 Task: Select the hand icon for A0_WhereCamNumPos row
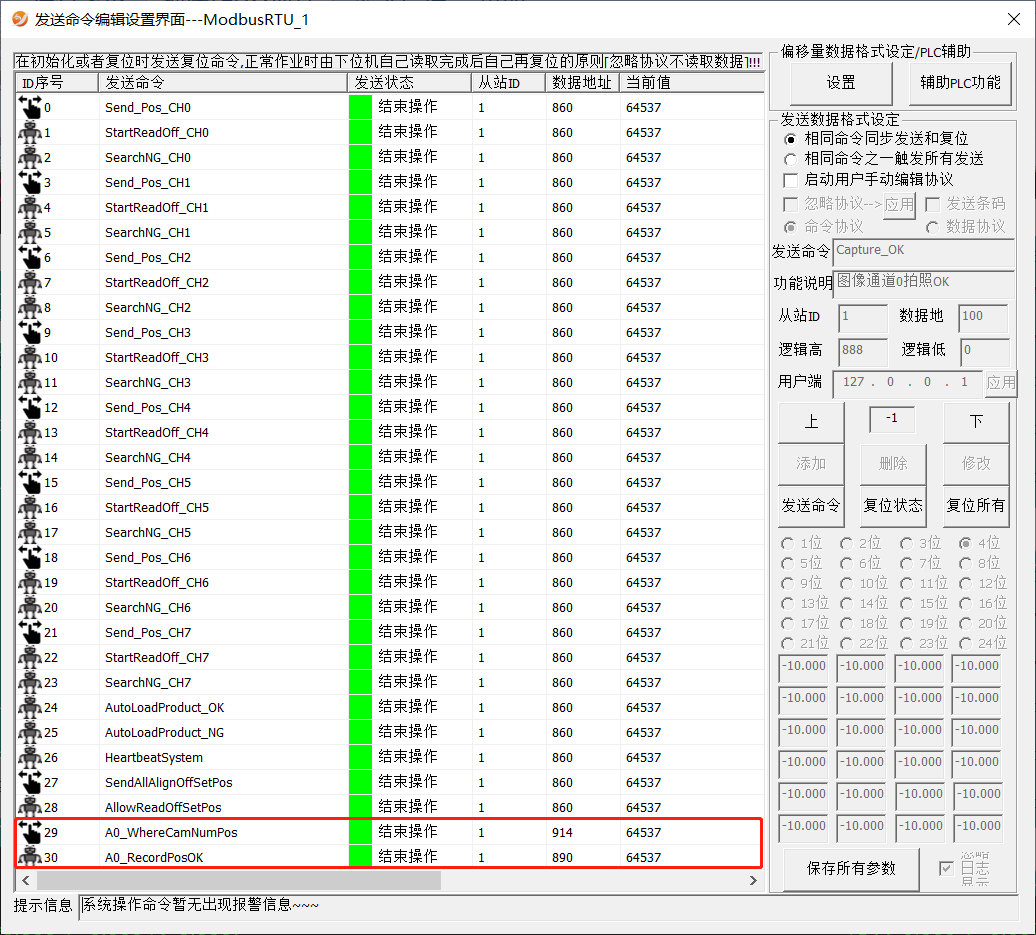tap(30, 832)
